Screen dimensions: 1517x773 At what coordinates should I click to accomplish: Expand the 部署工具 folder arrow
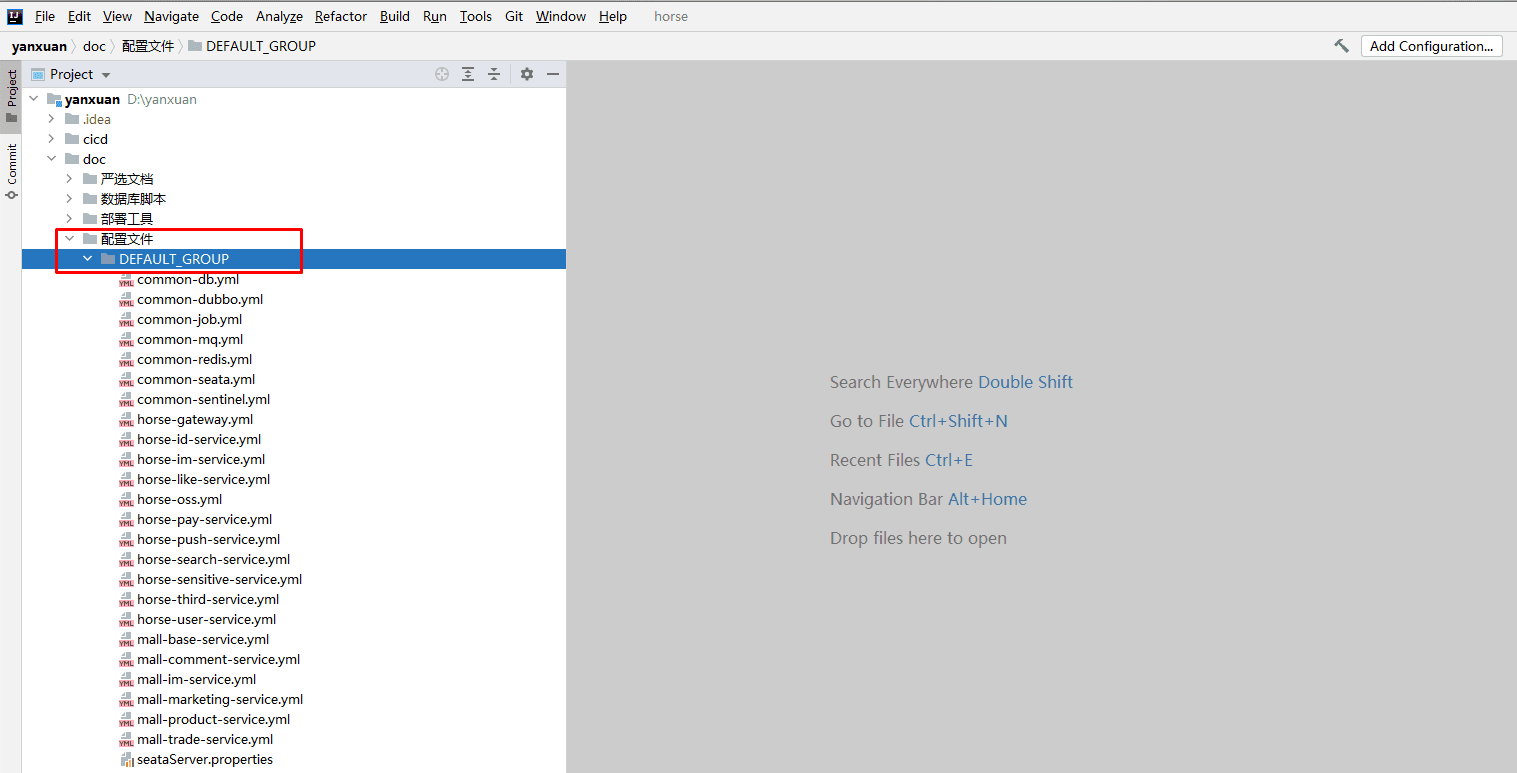(x=69, y=219)
